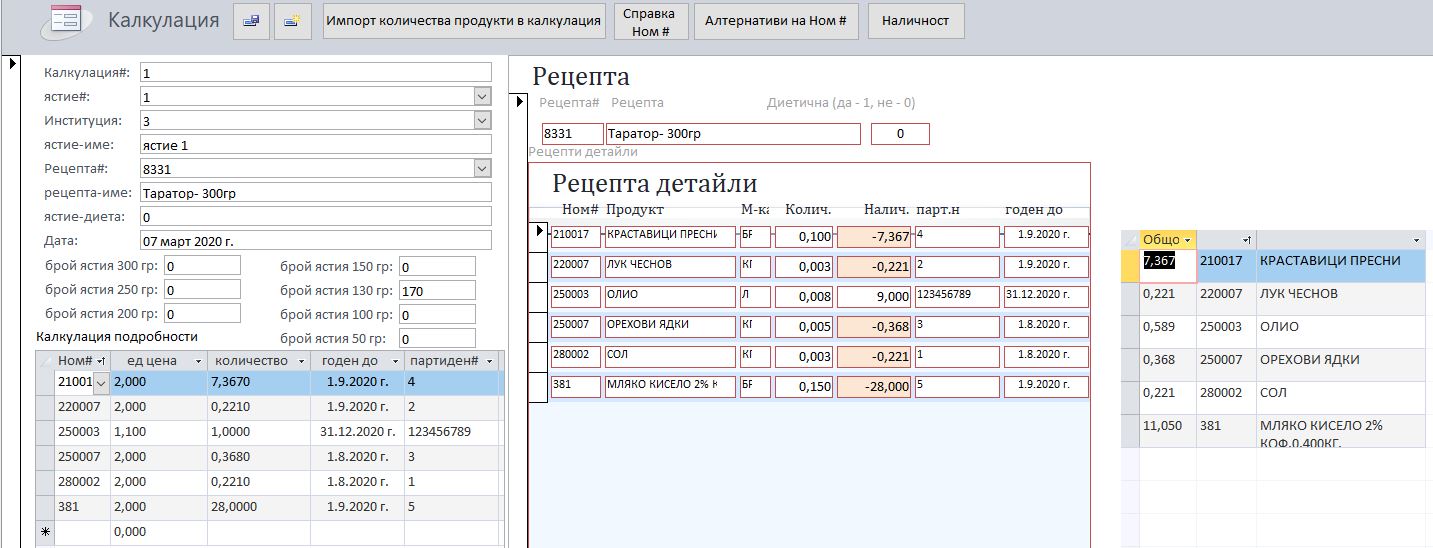Screen dimensions: 1433x548
Task: Click Продукт field ЛУК ЧЕСНОВ in details
Action: (x=669, y=267)
